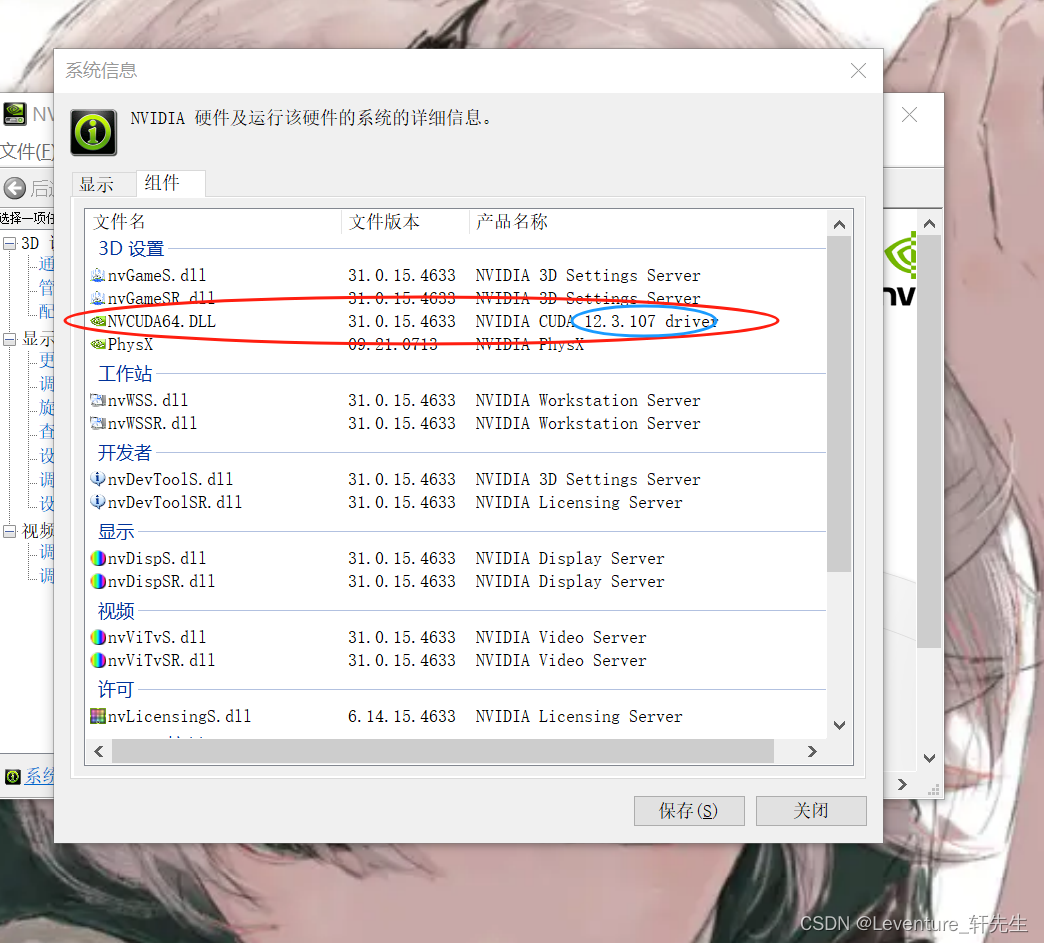Select the nvDevToolS.dll info icon
This screenshot has height=943, width=1044.
96,478
